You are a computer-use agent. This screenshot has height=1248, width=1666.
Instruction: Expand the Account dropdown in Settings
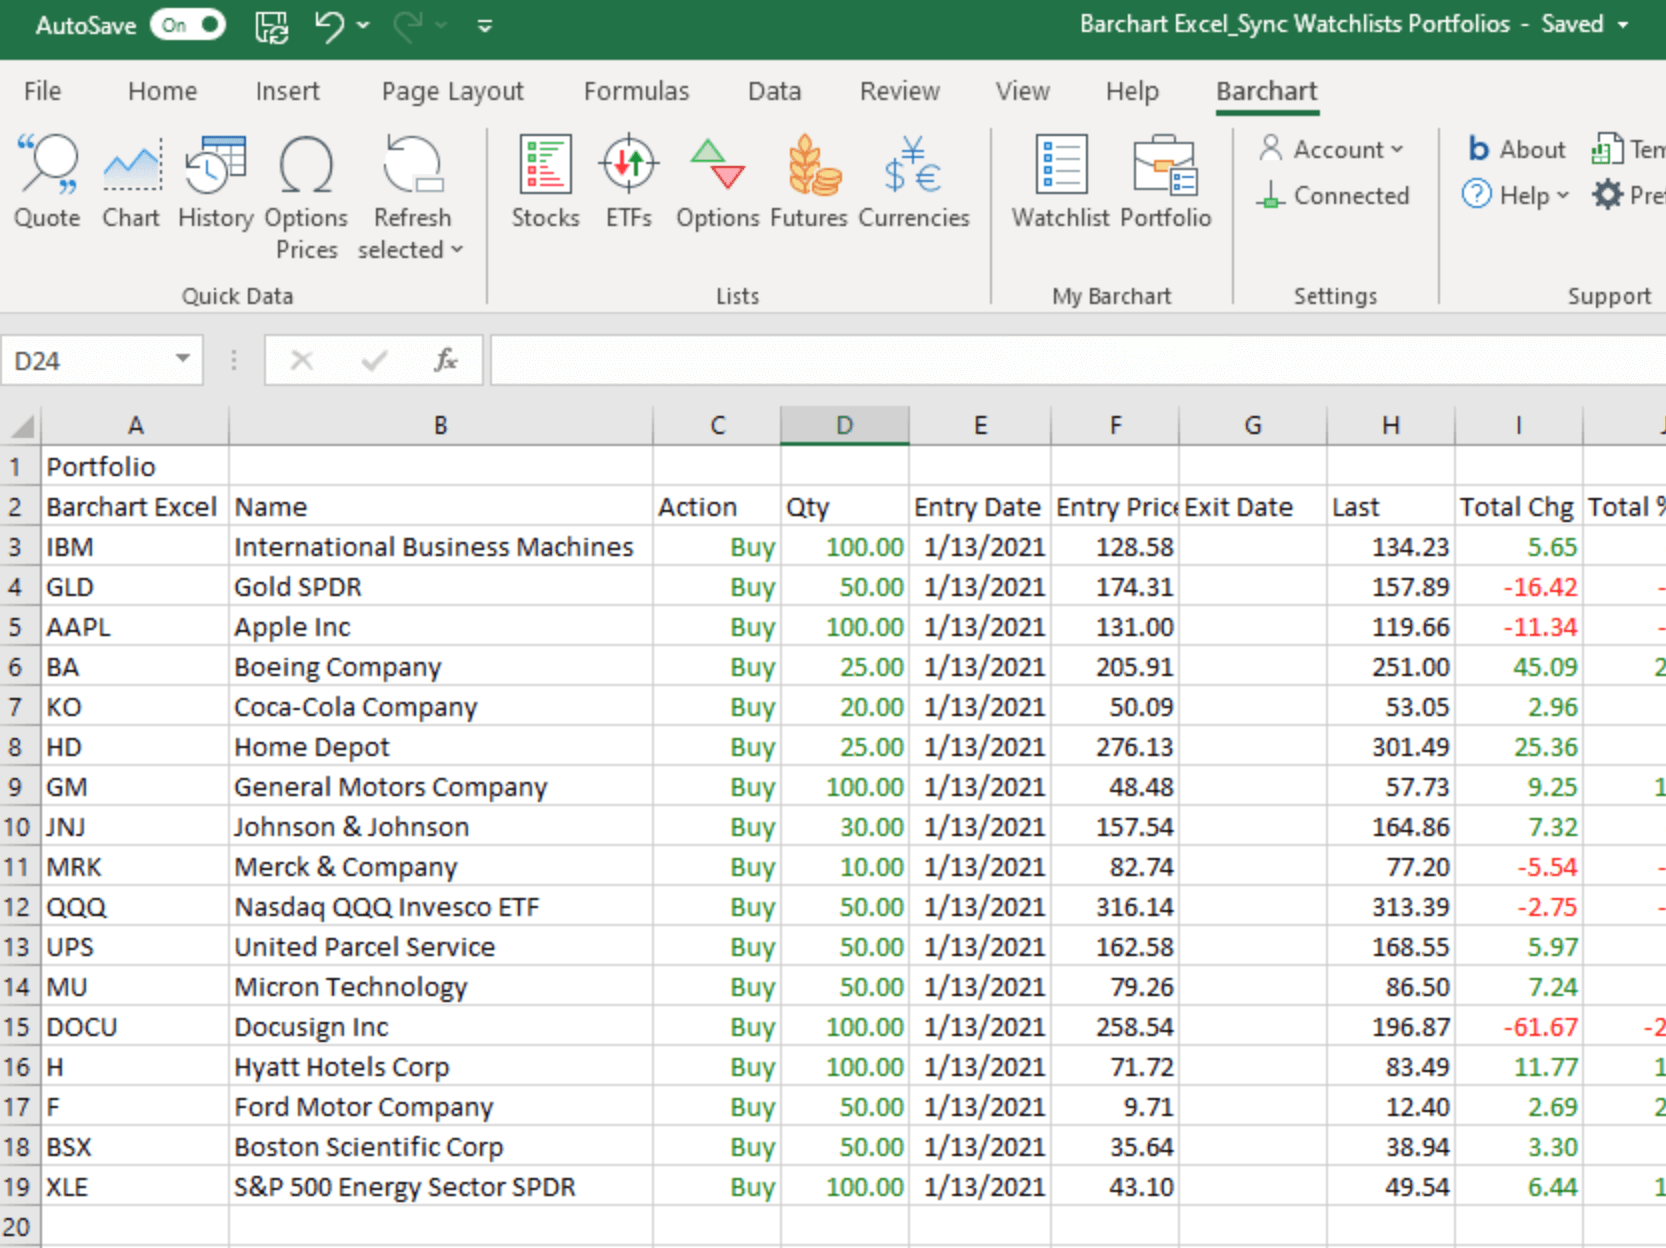pos(1334,149)
